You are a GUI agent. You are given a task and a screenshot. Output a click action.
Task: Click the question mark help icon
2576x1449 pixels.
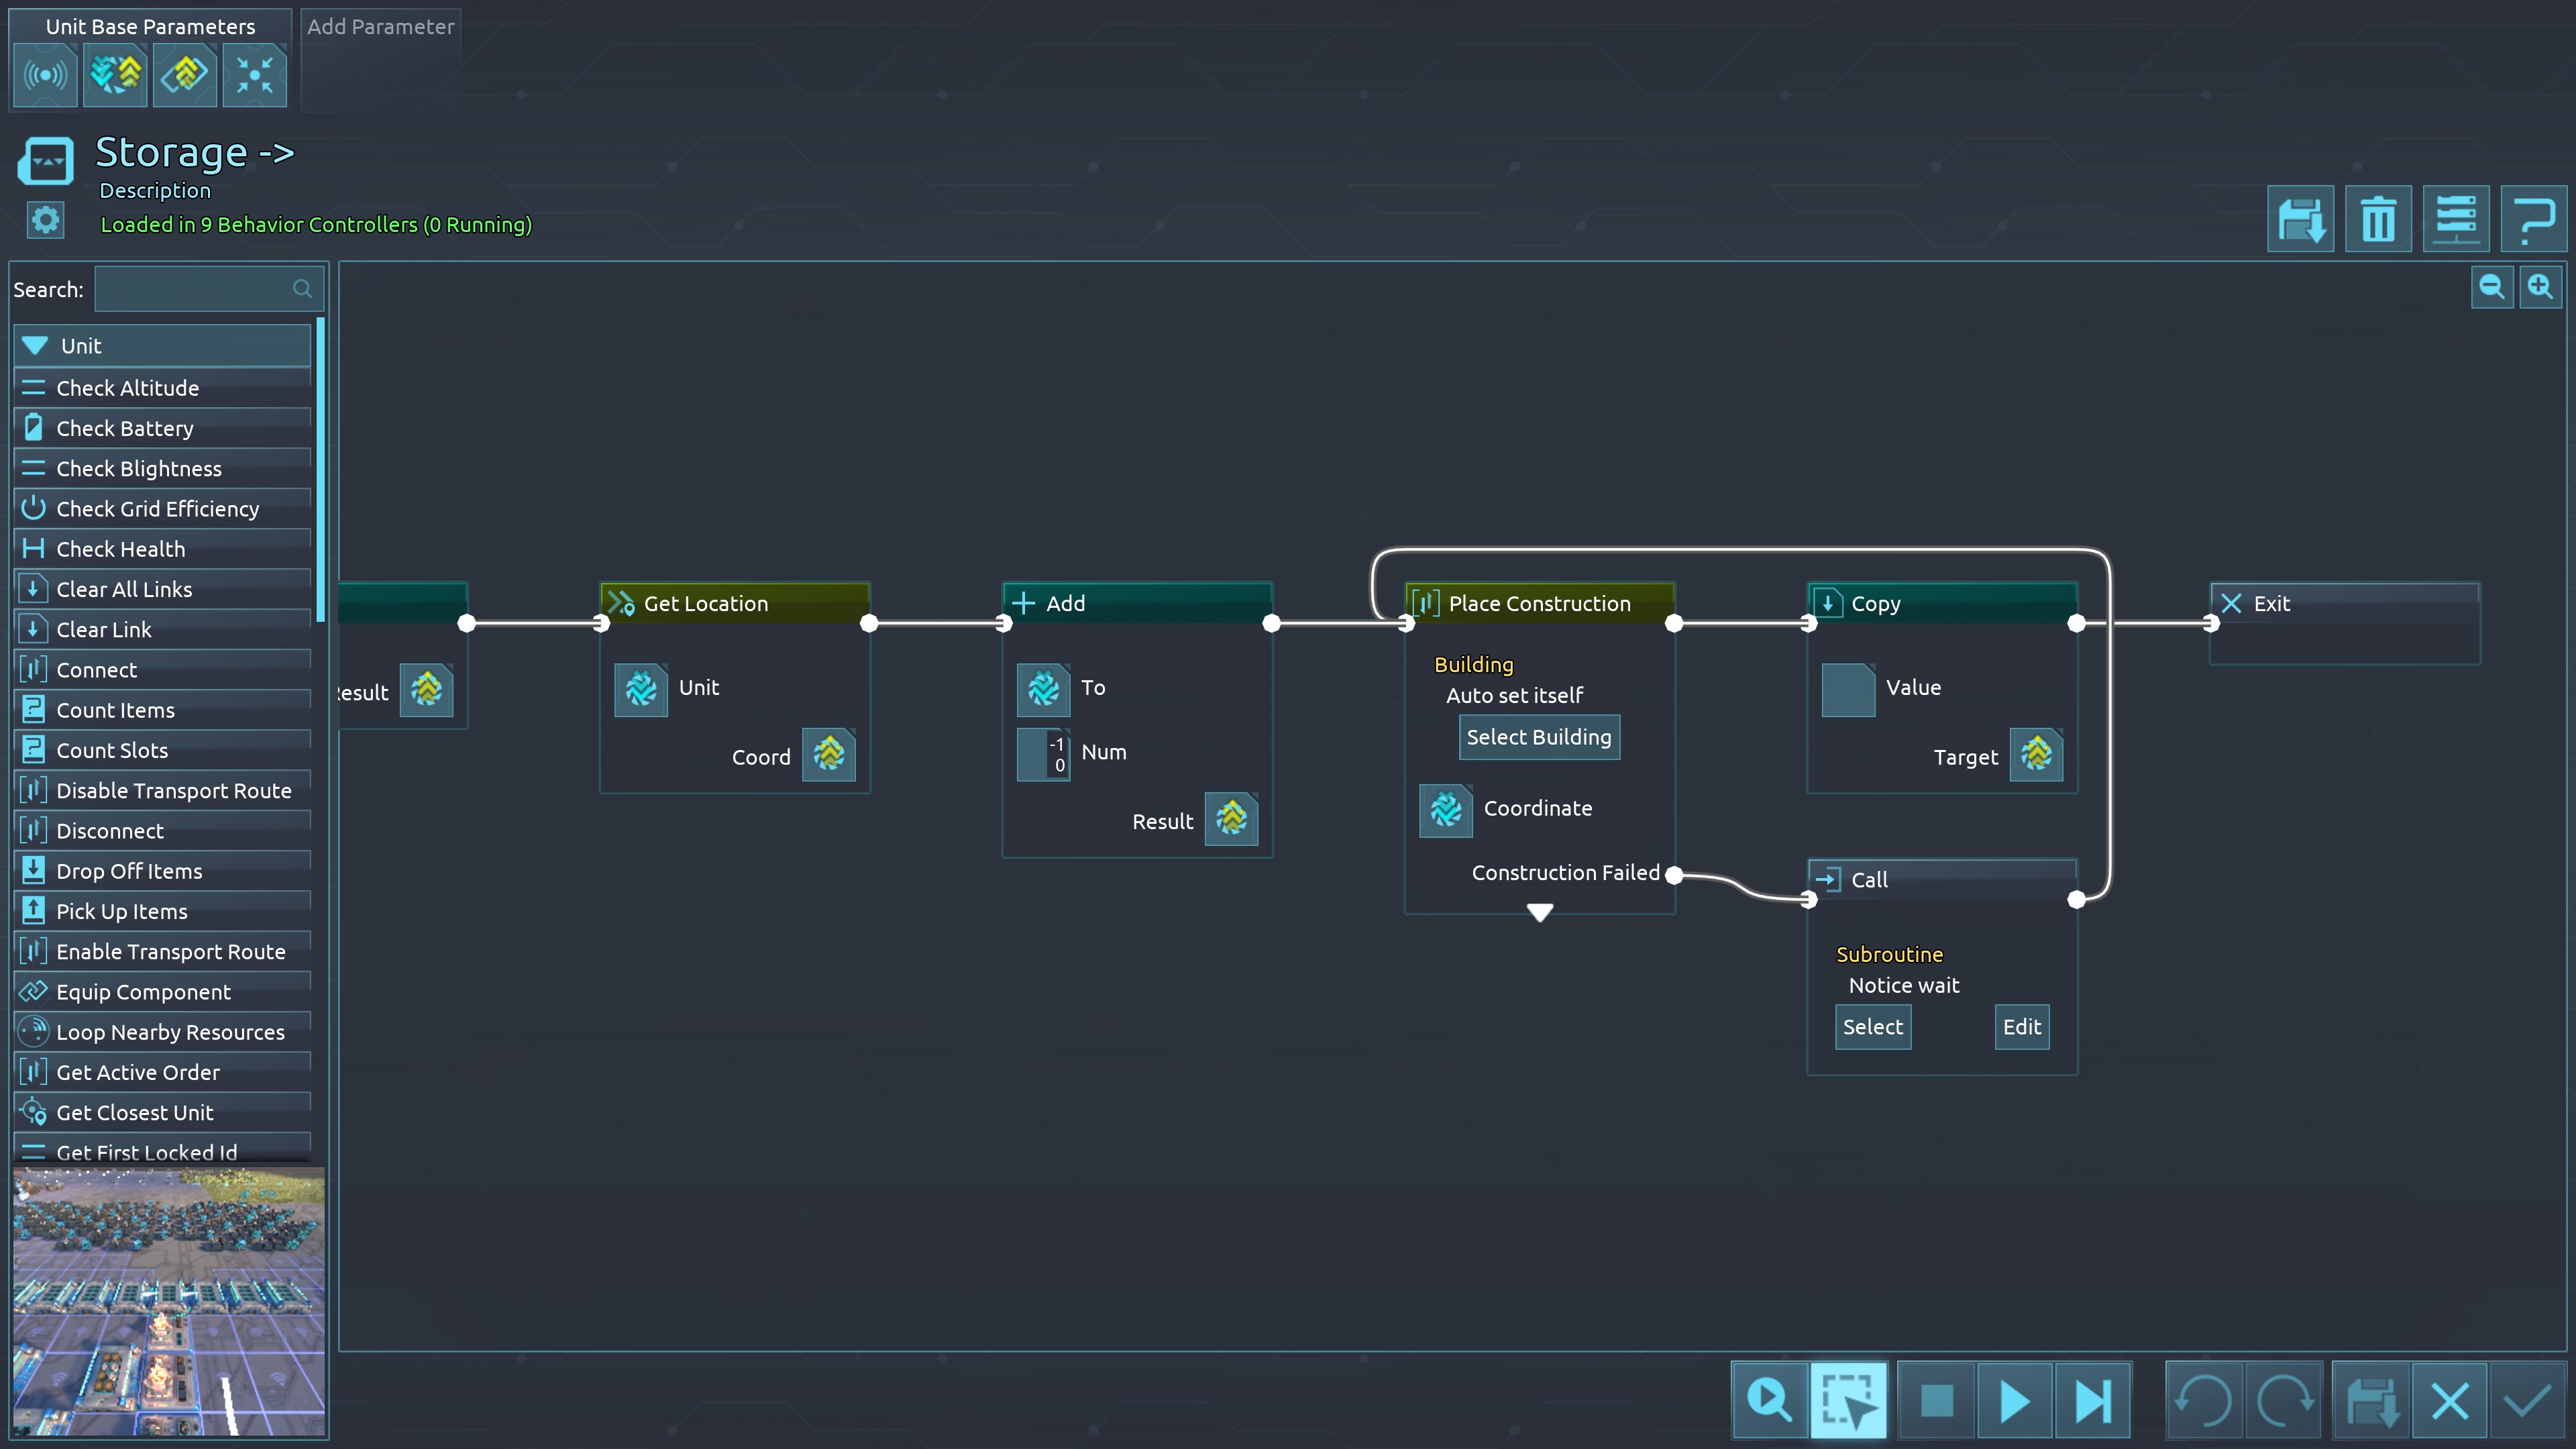[x=2533, y=219]
